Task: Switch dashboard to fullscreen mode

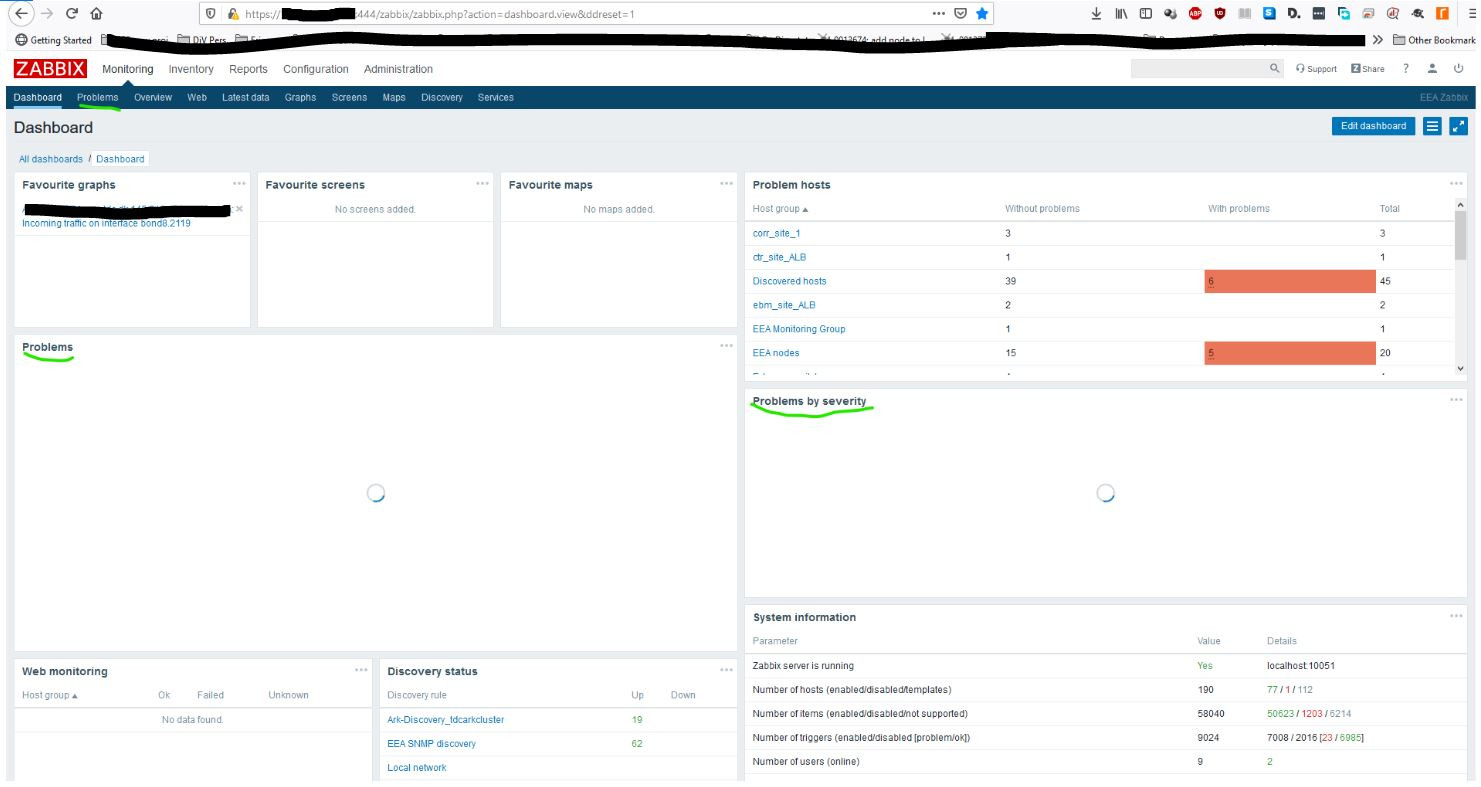Action: (x=1458, y=126)
